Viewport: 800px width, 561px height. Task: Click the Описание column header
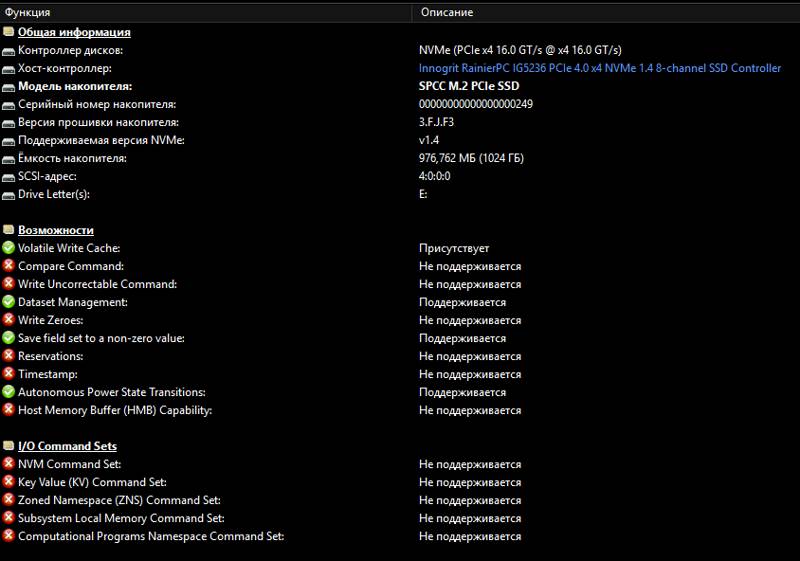pos(446,12)
